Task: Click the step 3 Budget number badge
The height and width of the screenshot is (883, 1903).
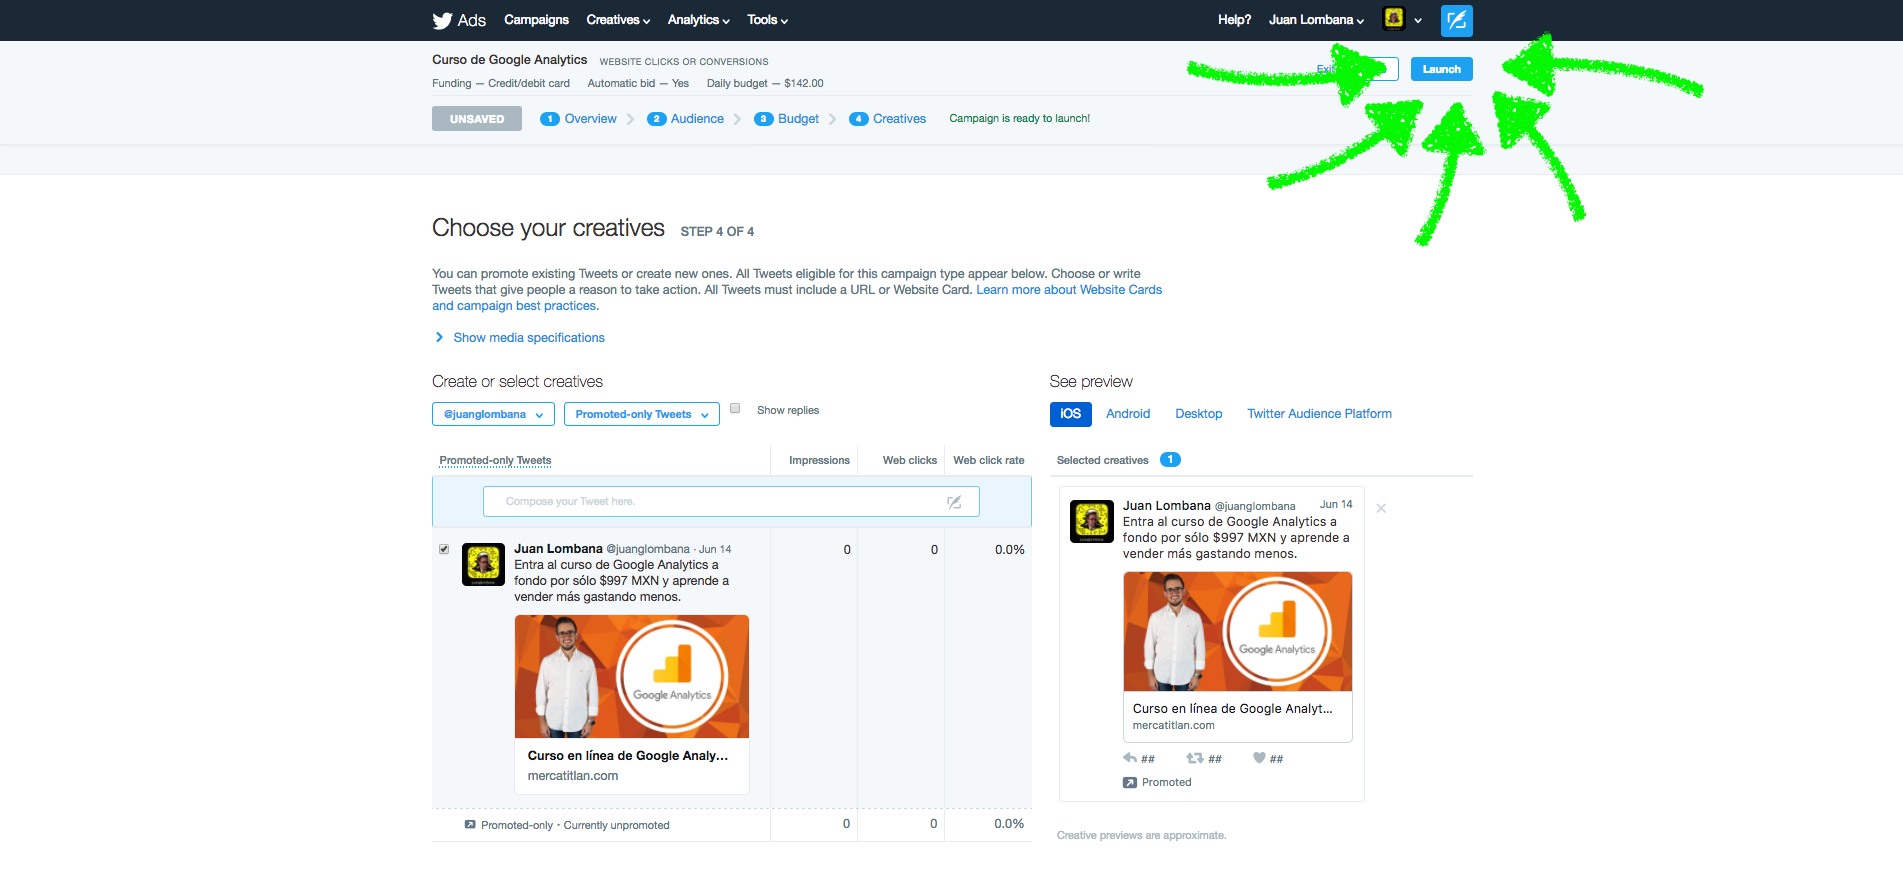Action: (x=763, y=119)
